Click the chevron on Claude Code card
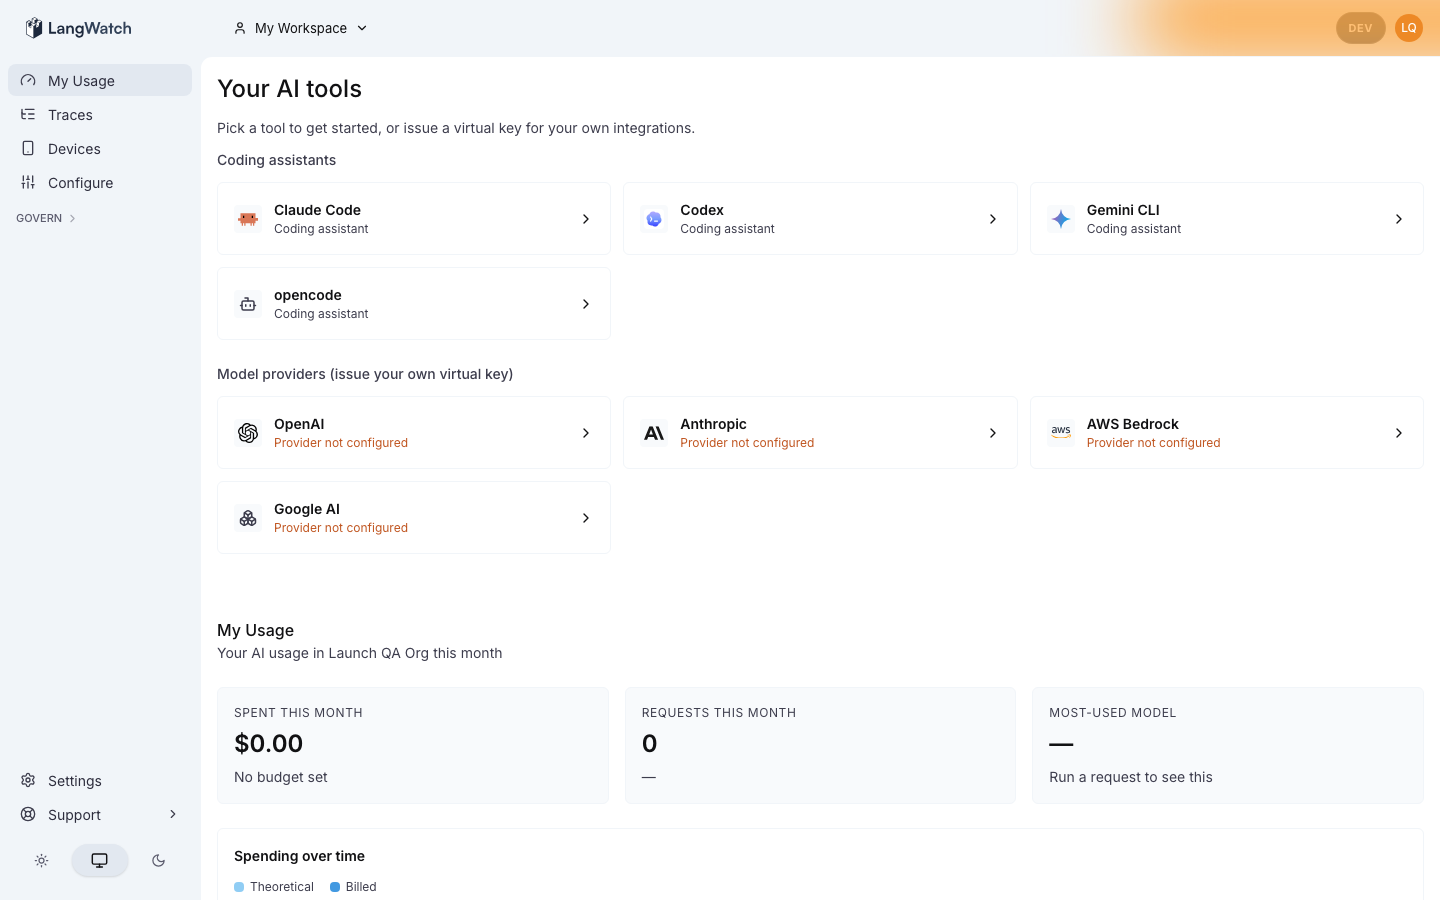The width and height of the screenshot is (1440, 900). [586, 219]
